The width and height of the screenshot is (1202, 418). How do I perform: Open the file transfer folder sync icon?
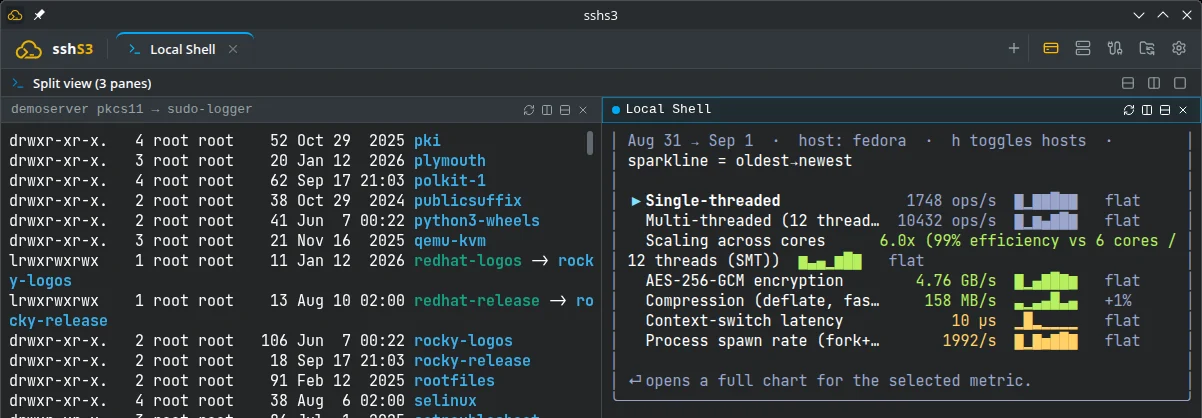pos(1147,48)
